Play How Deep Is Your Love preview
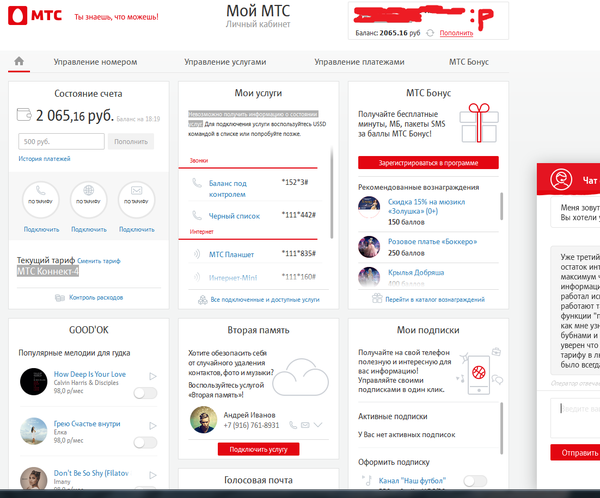 (152, 377)
